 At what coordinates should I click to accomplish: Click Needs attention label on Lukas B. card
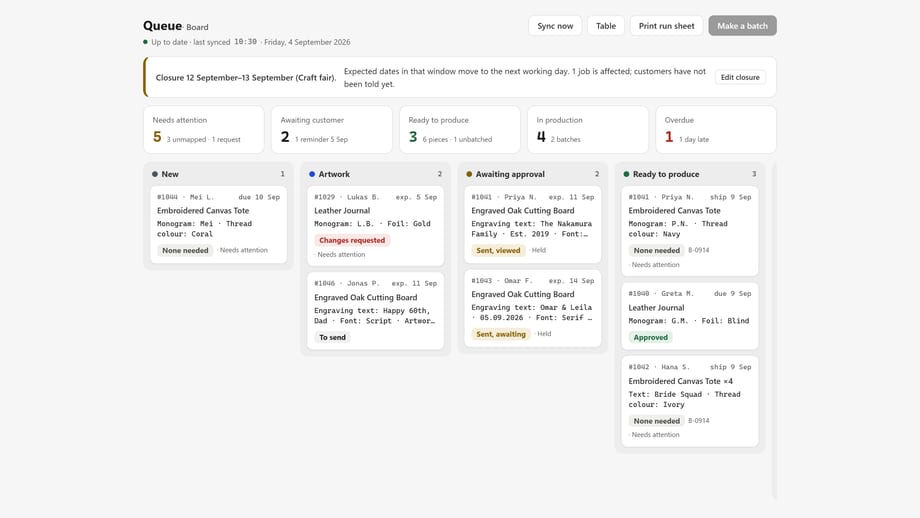[341, 255]
